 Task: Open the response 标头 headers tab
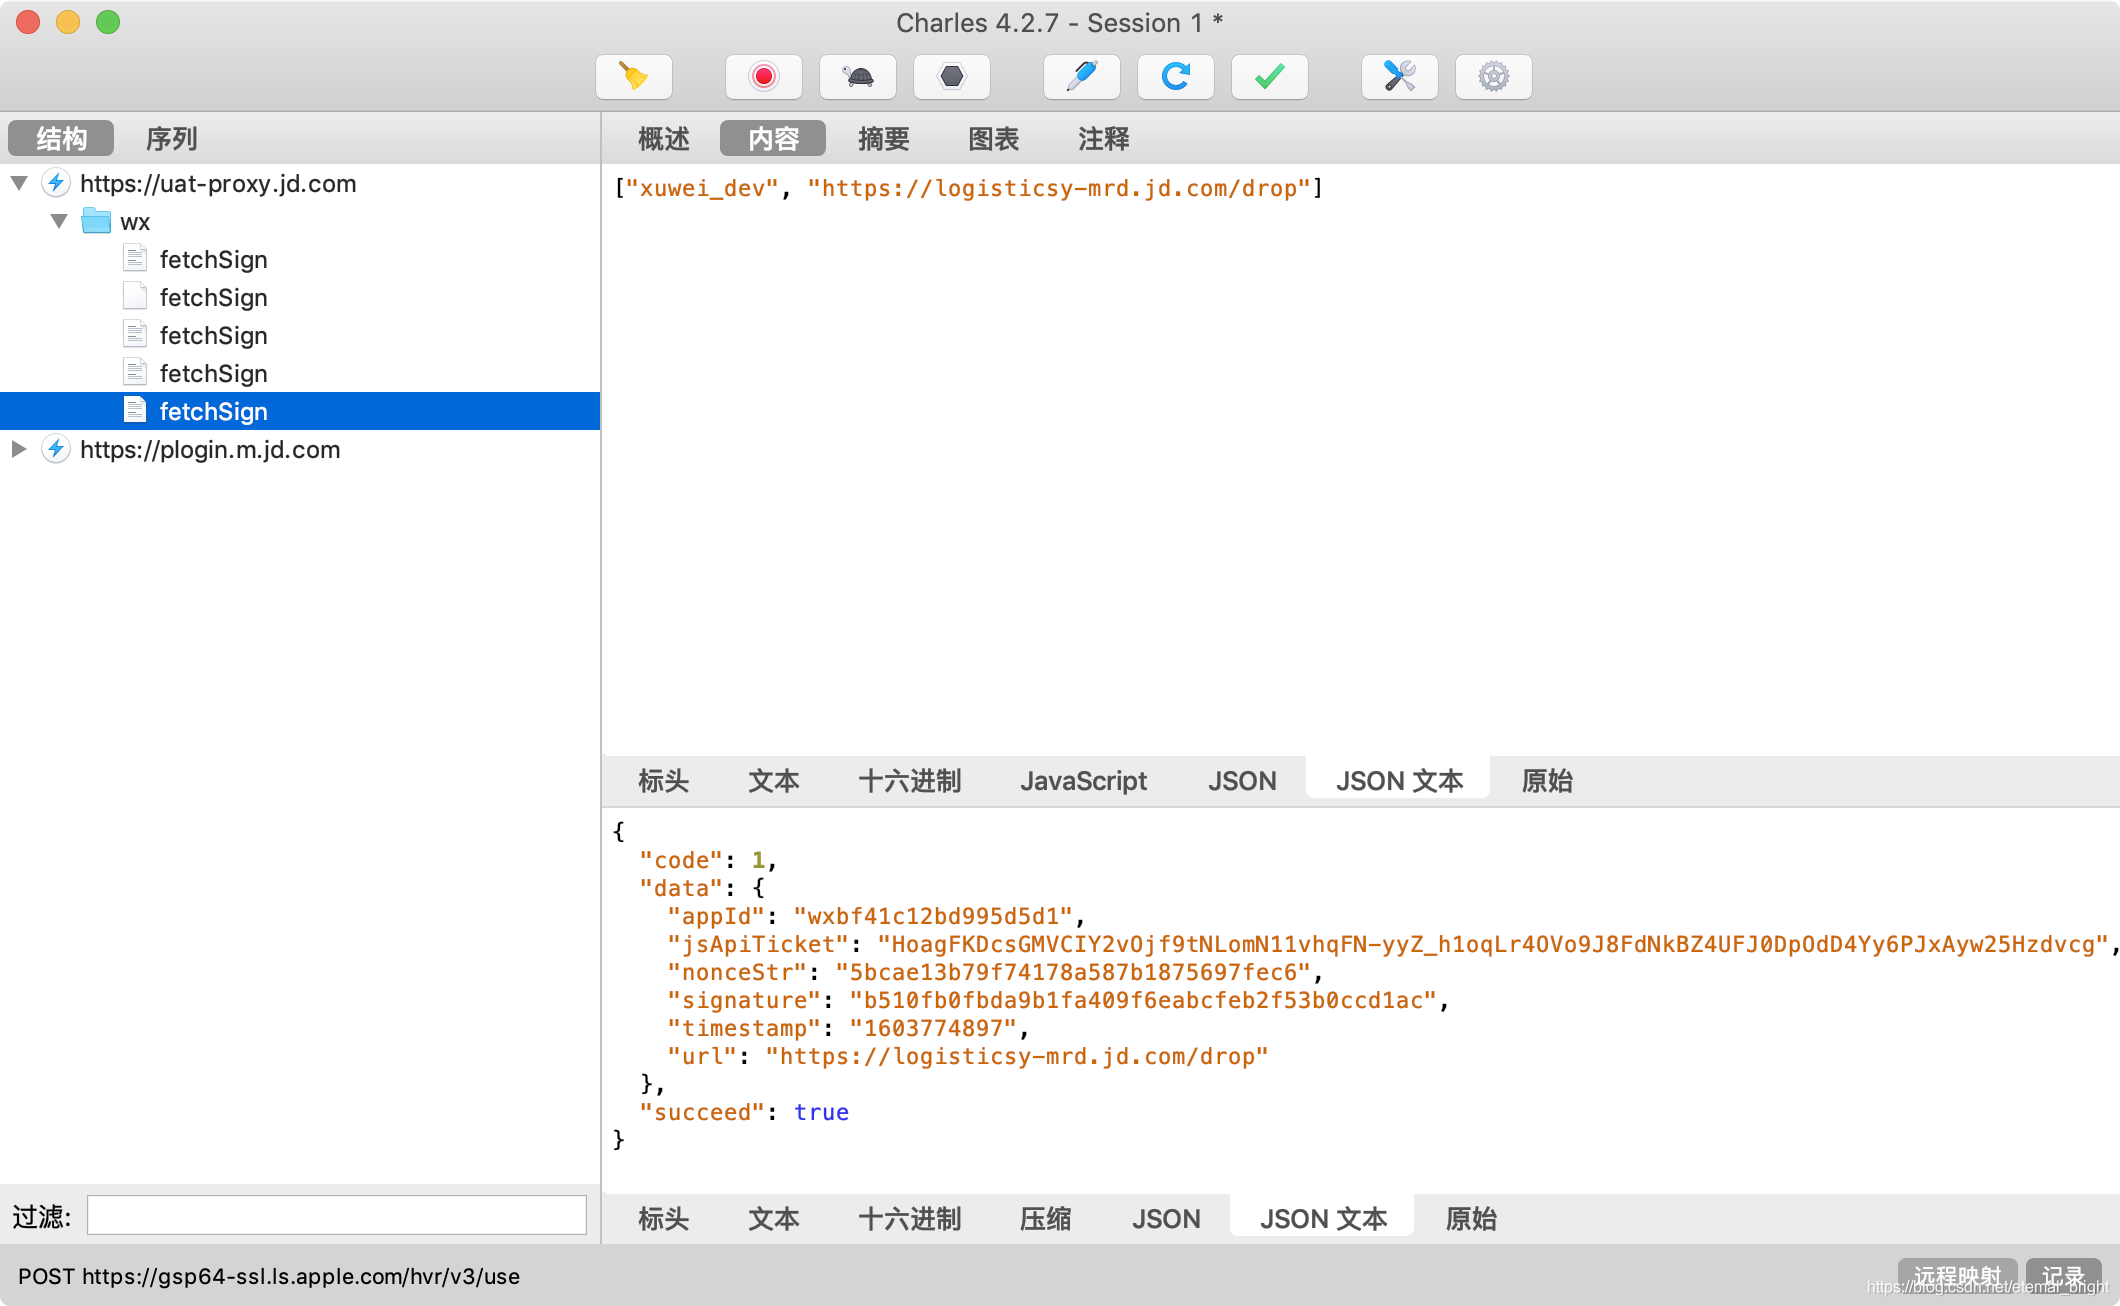[x=664, y=1219]
